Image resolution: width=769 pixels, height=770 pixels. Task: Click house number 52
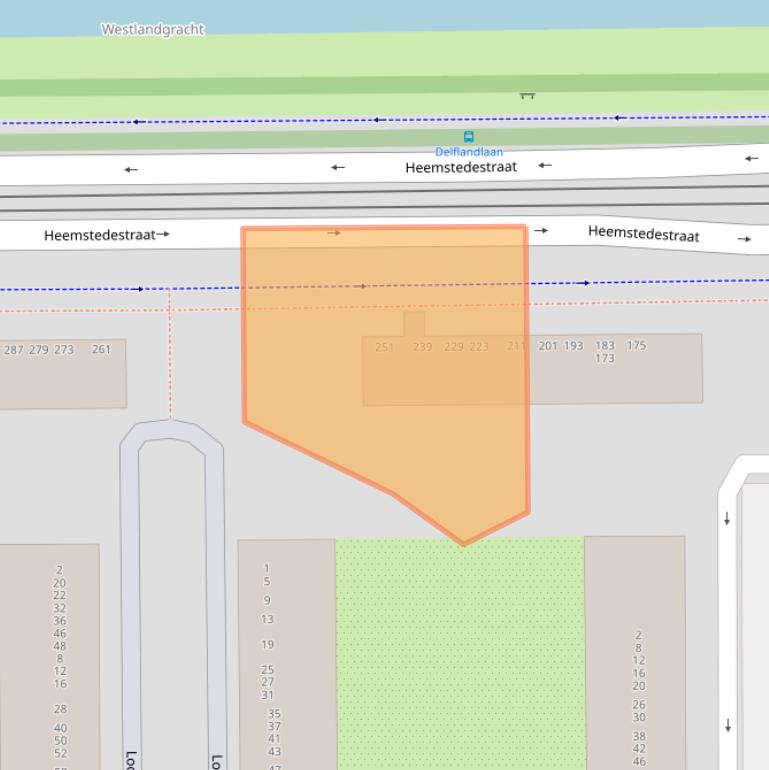point(60,753)
